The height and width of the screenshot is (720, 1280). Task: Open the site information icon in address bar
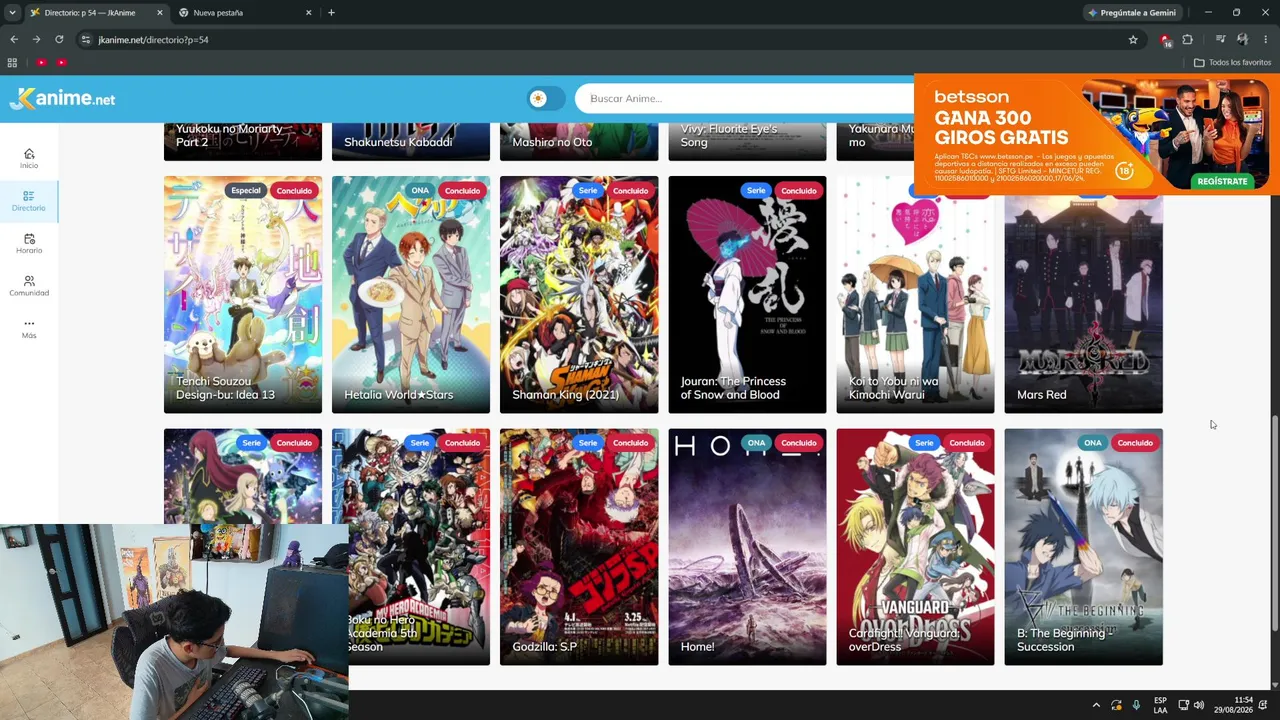coord(86,40)
